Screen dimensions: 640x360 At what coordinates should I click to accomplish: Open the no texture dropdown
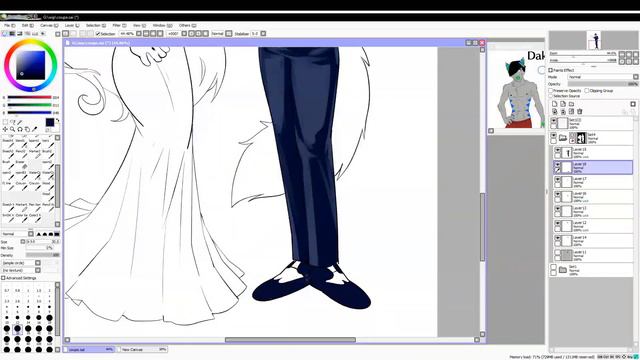point(38,270)
